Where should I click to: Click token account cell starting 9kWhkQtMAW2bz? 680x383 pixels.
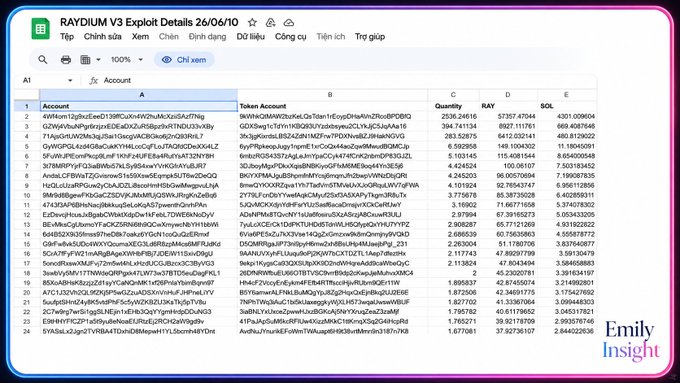(x=333, y=117)
